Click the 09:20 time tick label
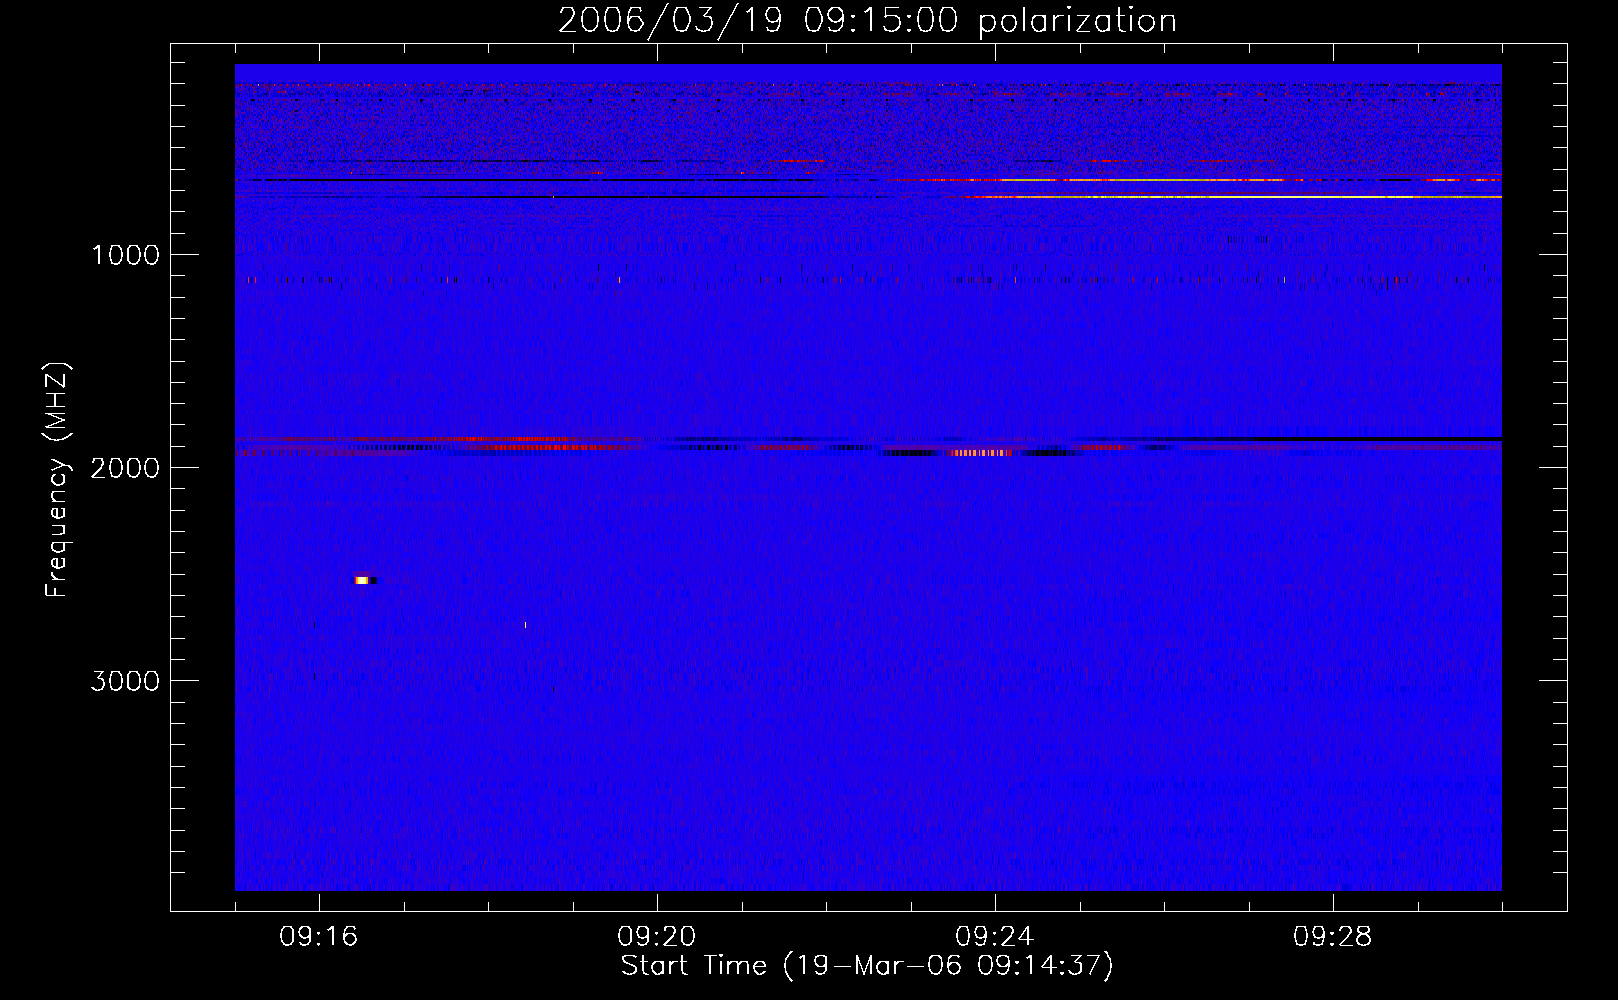 657,937
